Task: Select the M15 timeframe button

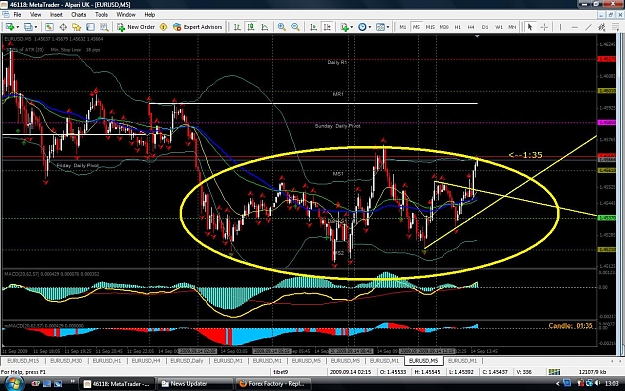Action: point(430,27)
